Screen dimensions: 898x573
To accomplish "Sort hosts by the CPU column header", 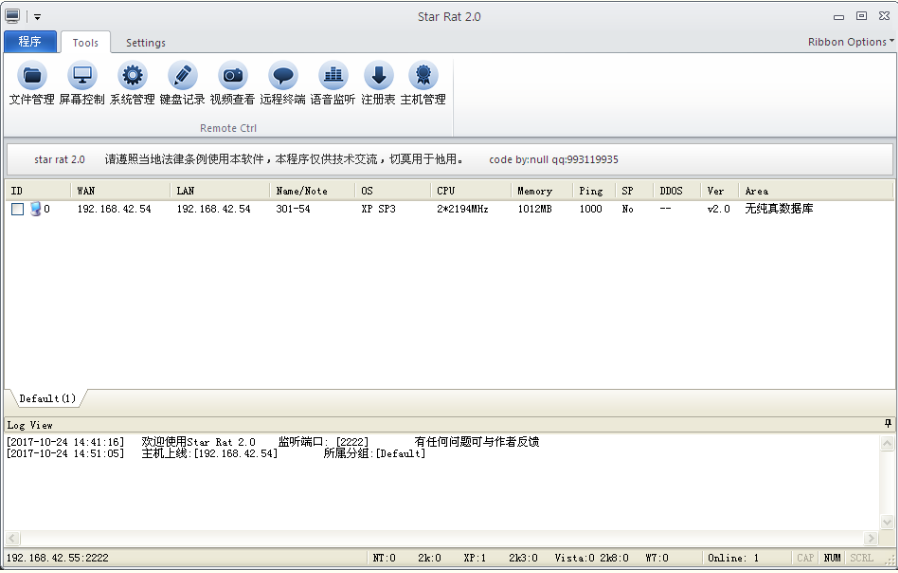I will pyautogui.click(x=470, y=191).
